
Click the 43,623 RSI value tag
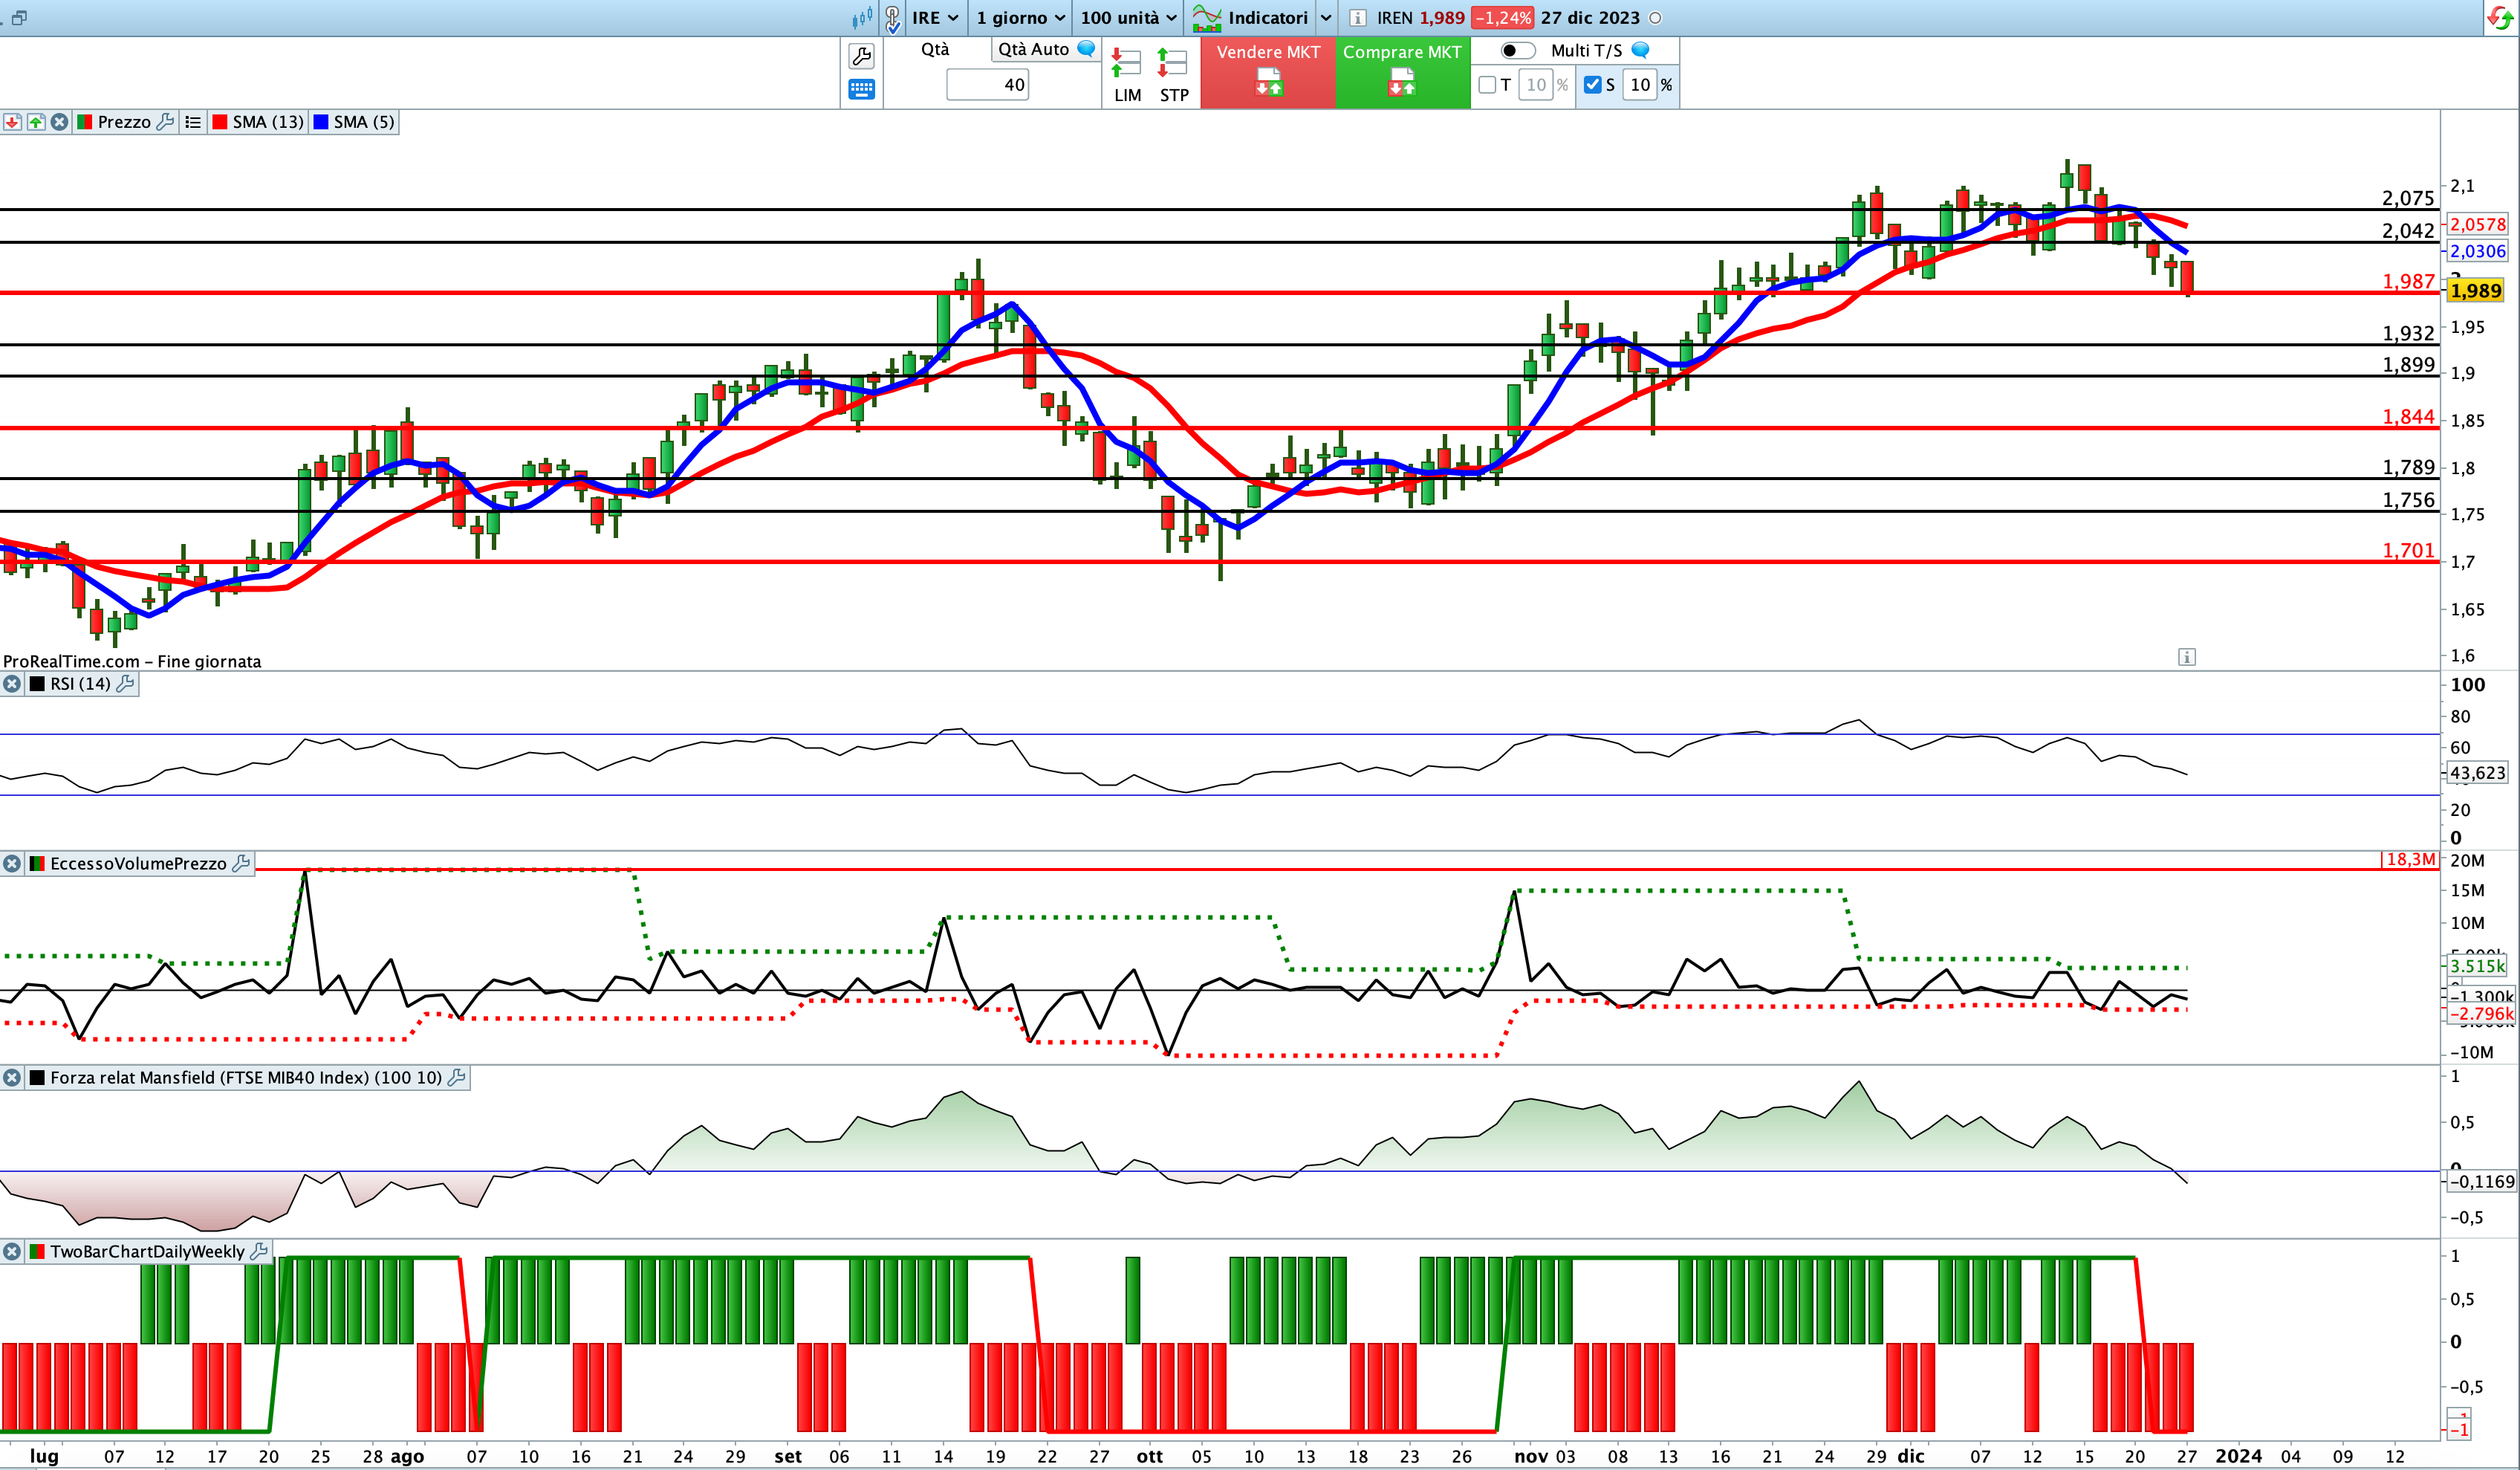[2476, 773]
